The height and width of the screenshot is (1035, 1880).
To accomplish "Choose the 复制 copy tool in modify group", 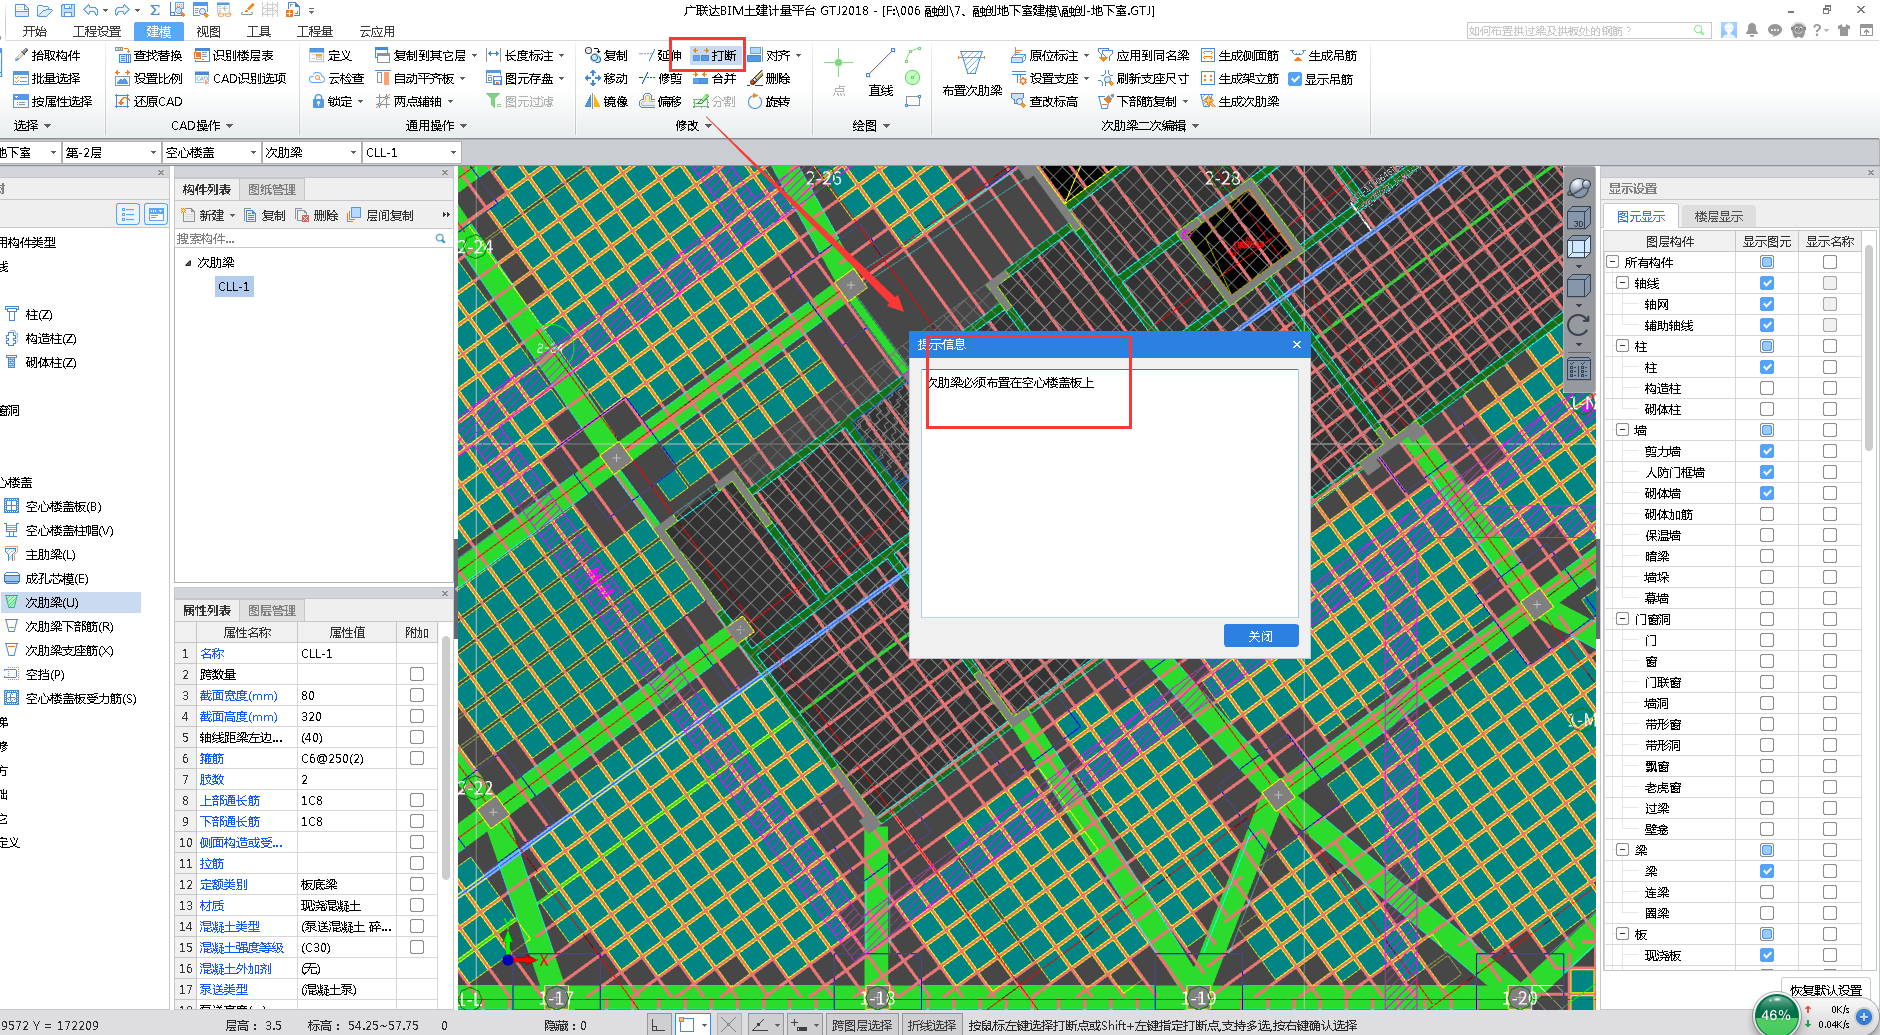I will pos(607,55).
